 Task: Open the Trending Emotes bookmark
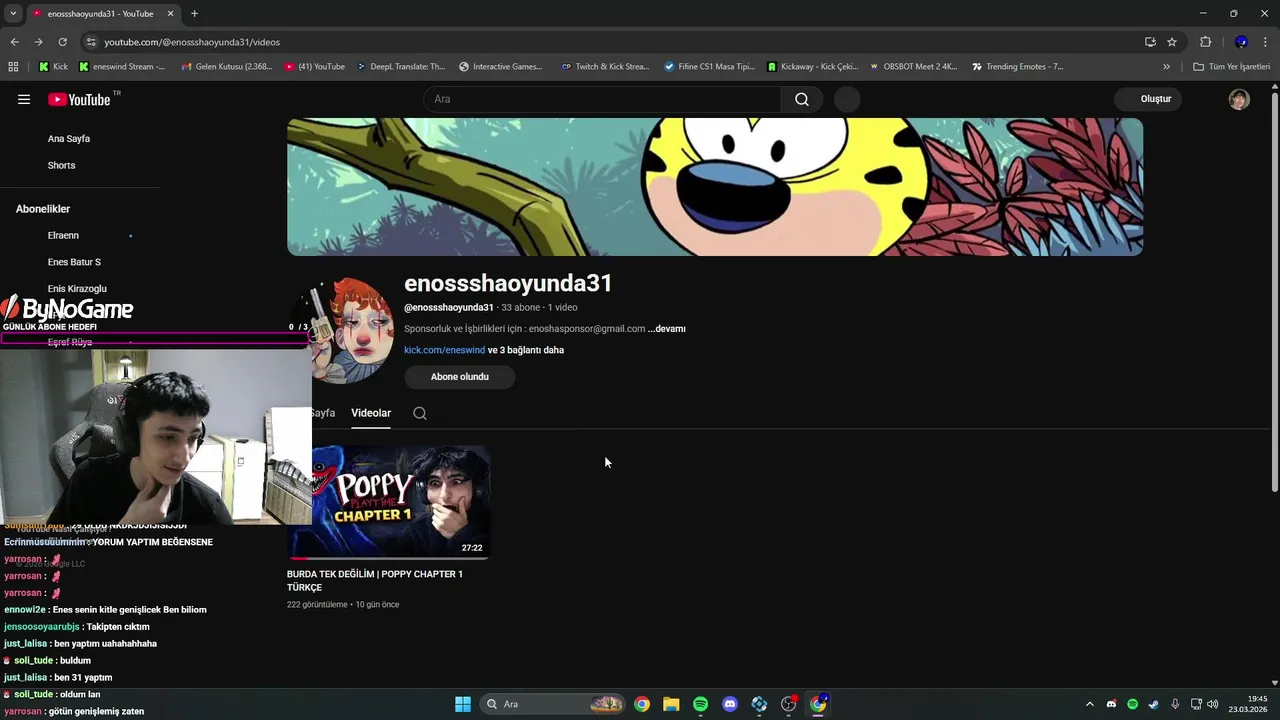point(1018,67)
